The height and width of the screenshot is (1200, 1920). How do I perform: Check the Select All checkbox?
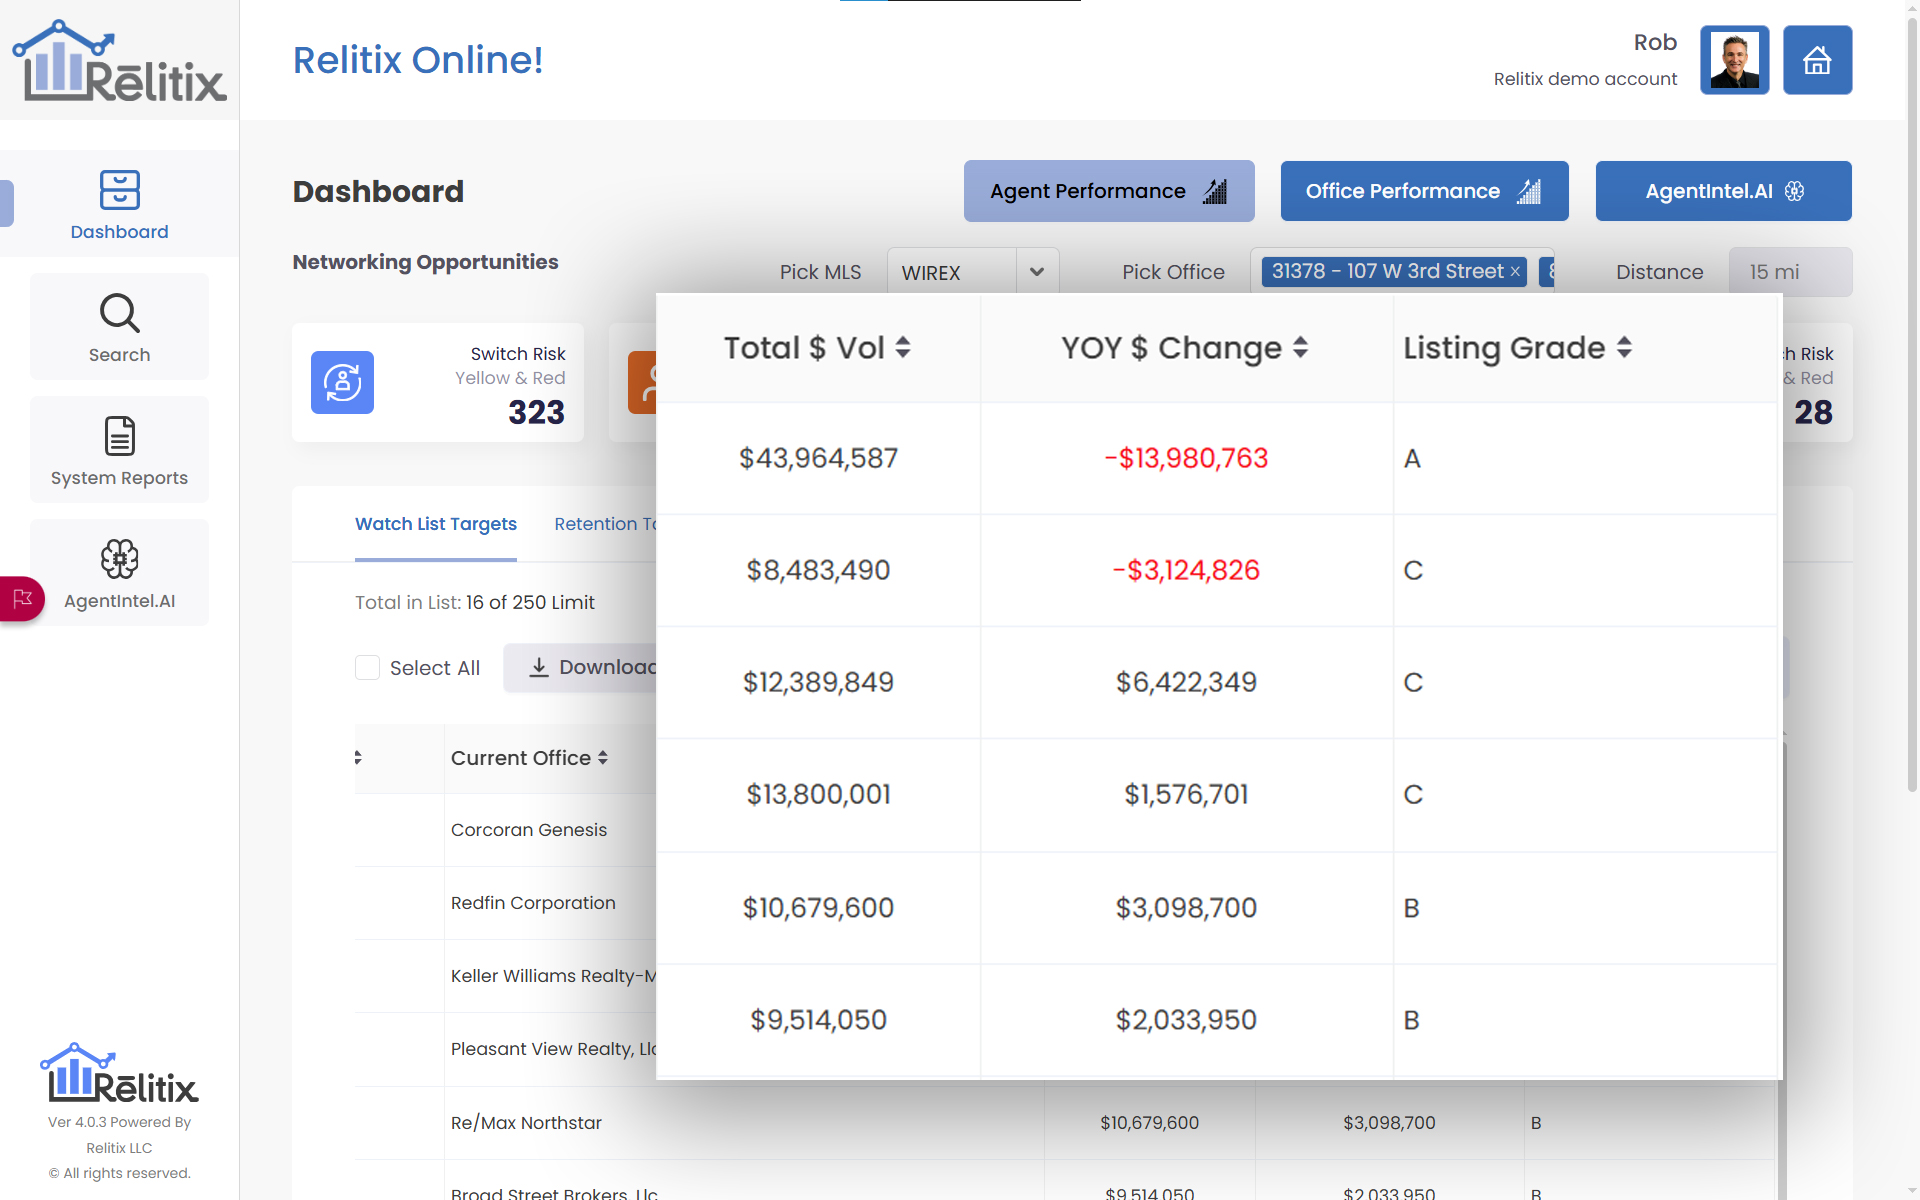pos(367,667)
